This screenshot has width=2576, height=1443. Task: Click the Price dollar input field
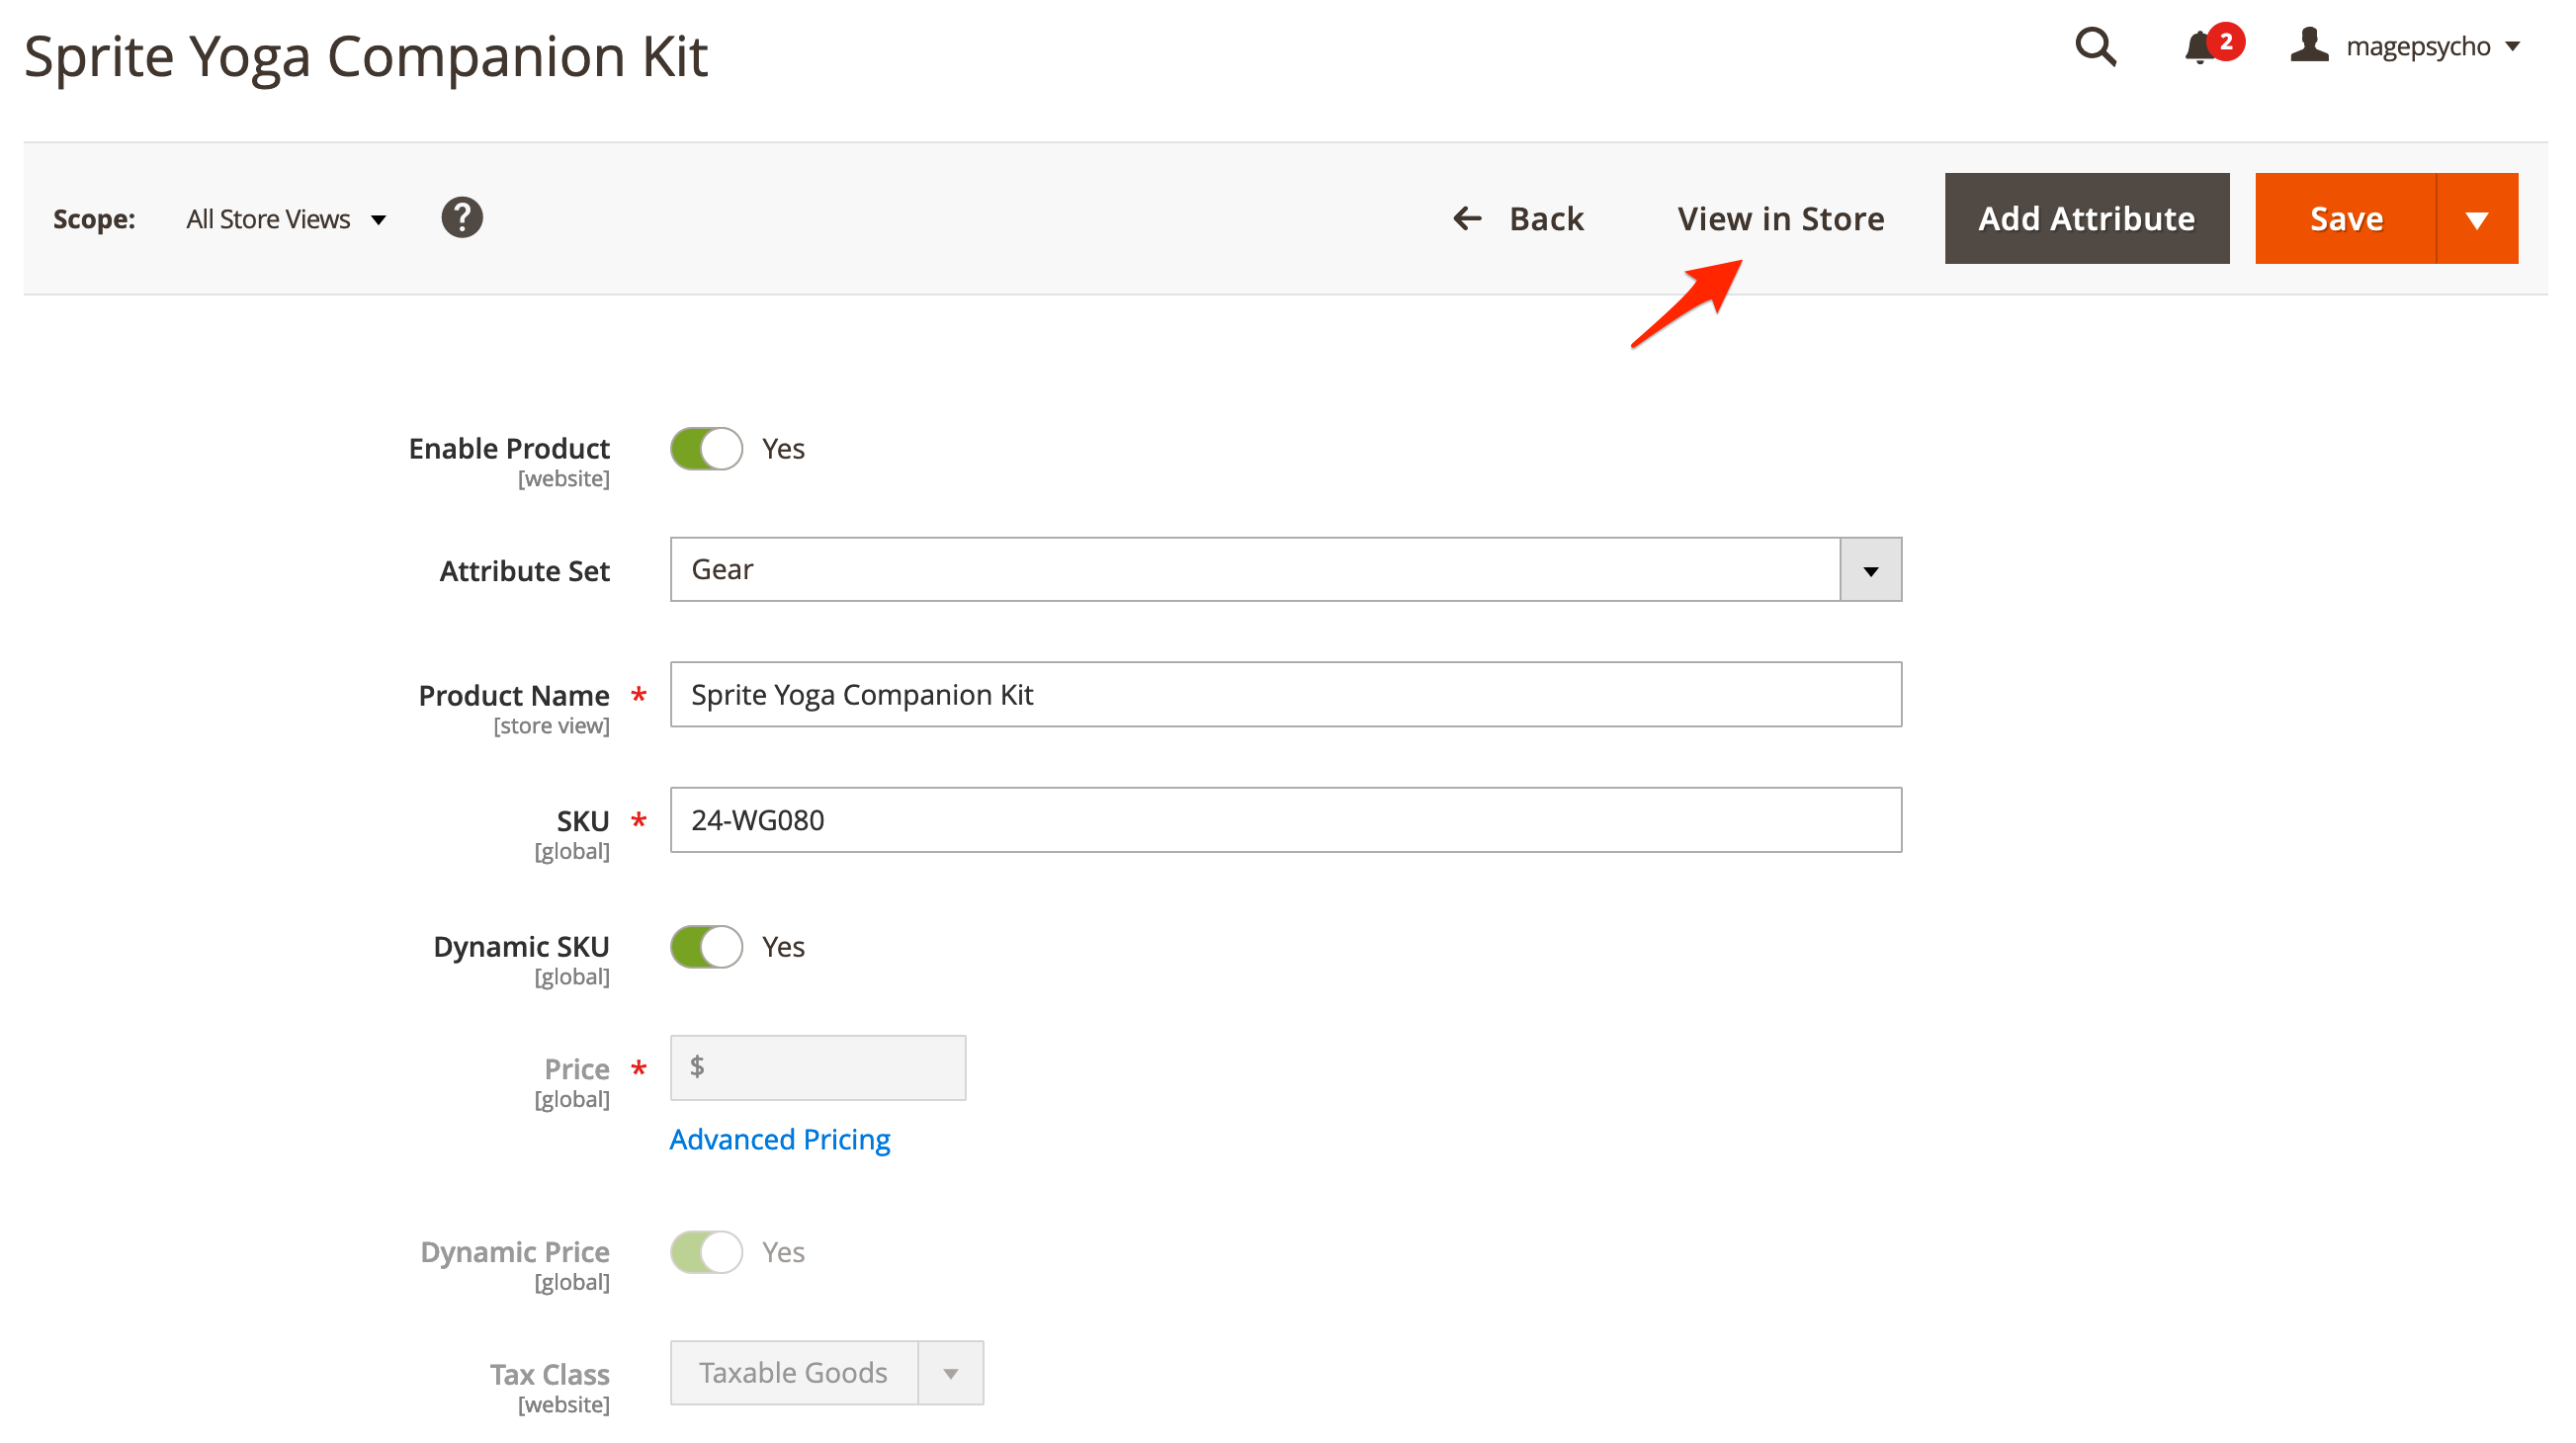click(x=817, y=1068)
